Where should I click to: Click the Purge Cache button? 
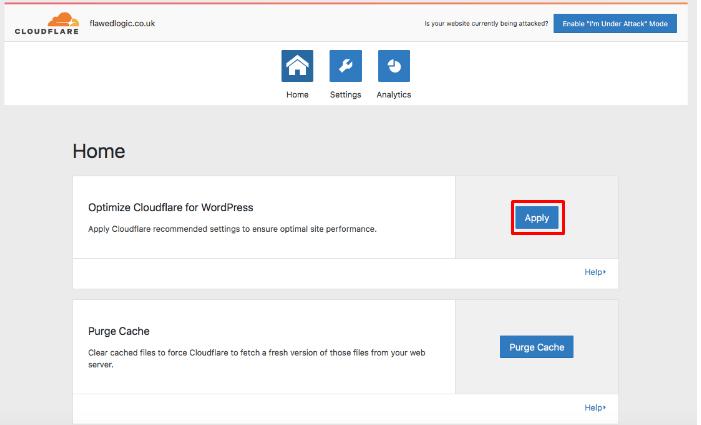pos(536,347)
